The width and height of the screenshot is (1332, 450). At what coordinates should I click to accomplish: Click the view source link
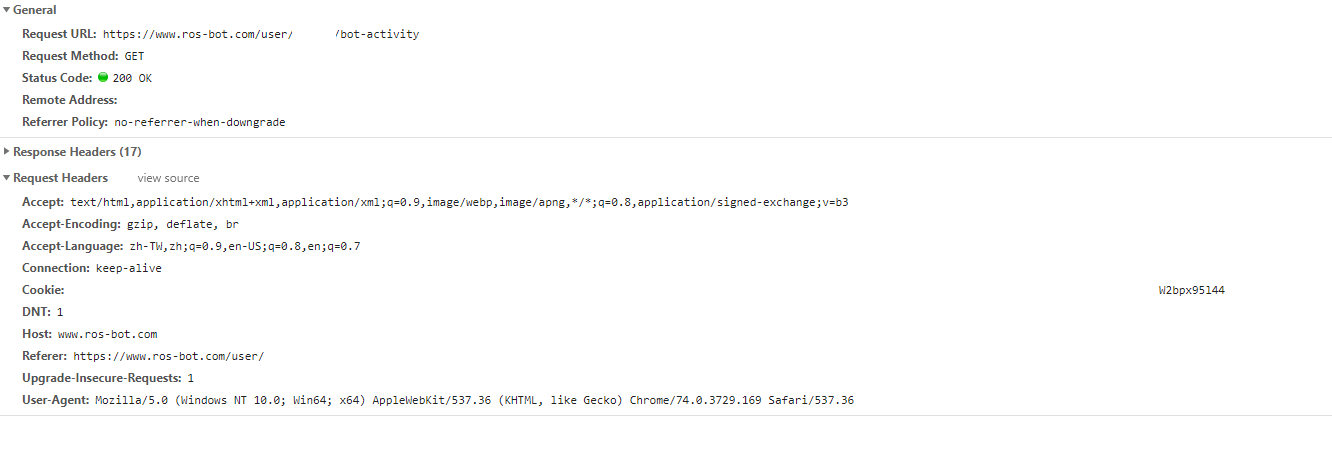[x=168, y=178]
